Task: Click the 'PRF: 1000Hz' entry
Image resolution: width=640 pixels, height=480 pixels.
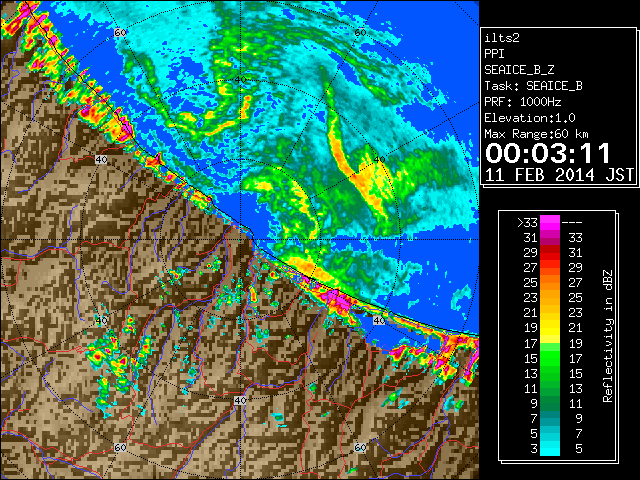Action: pyautogui.click(x=523, y=102)
